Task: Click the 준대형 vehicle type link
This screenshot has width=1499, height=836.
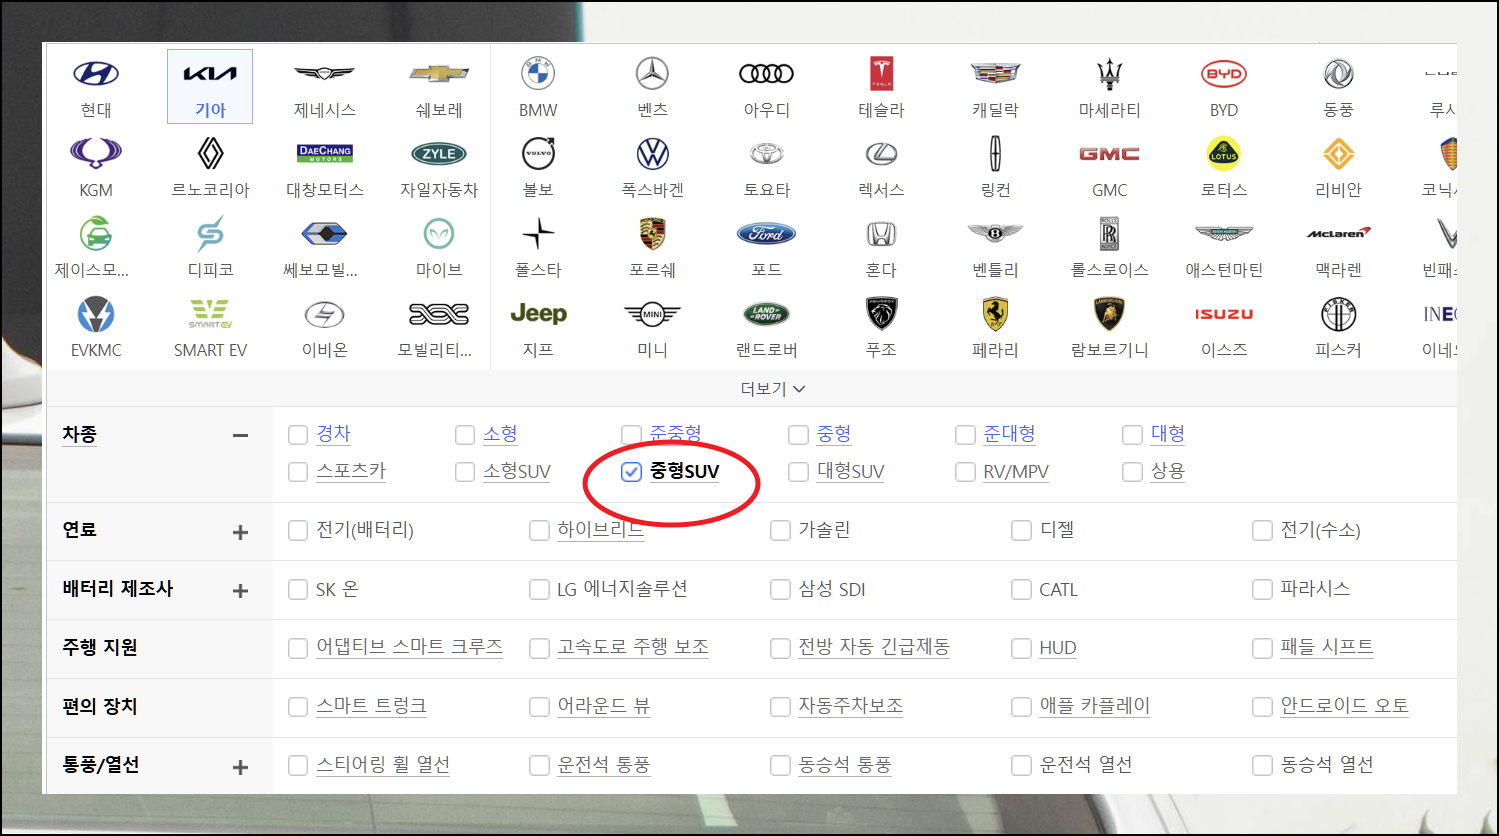Action: coord(1009,434)
